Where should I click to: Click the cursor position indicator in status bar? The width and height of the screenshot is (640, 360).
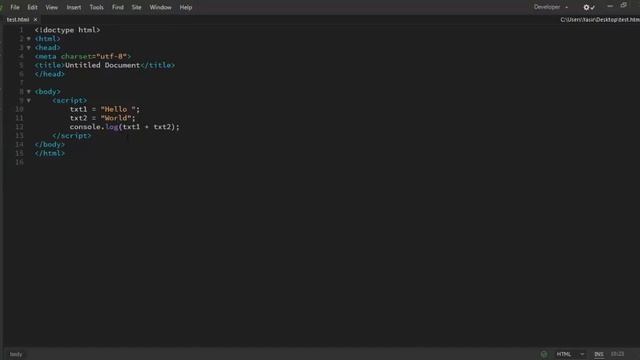(617, 354)
